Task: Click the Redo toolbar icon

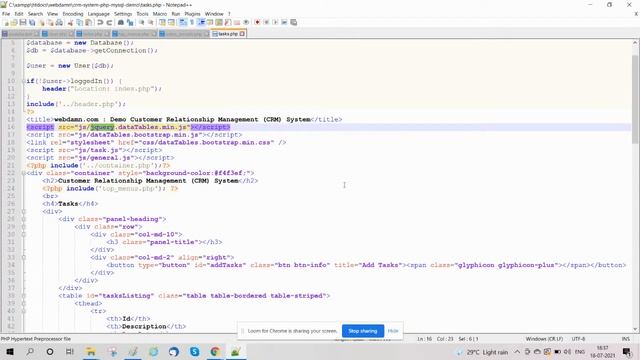Action: [x=109, y=22]
